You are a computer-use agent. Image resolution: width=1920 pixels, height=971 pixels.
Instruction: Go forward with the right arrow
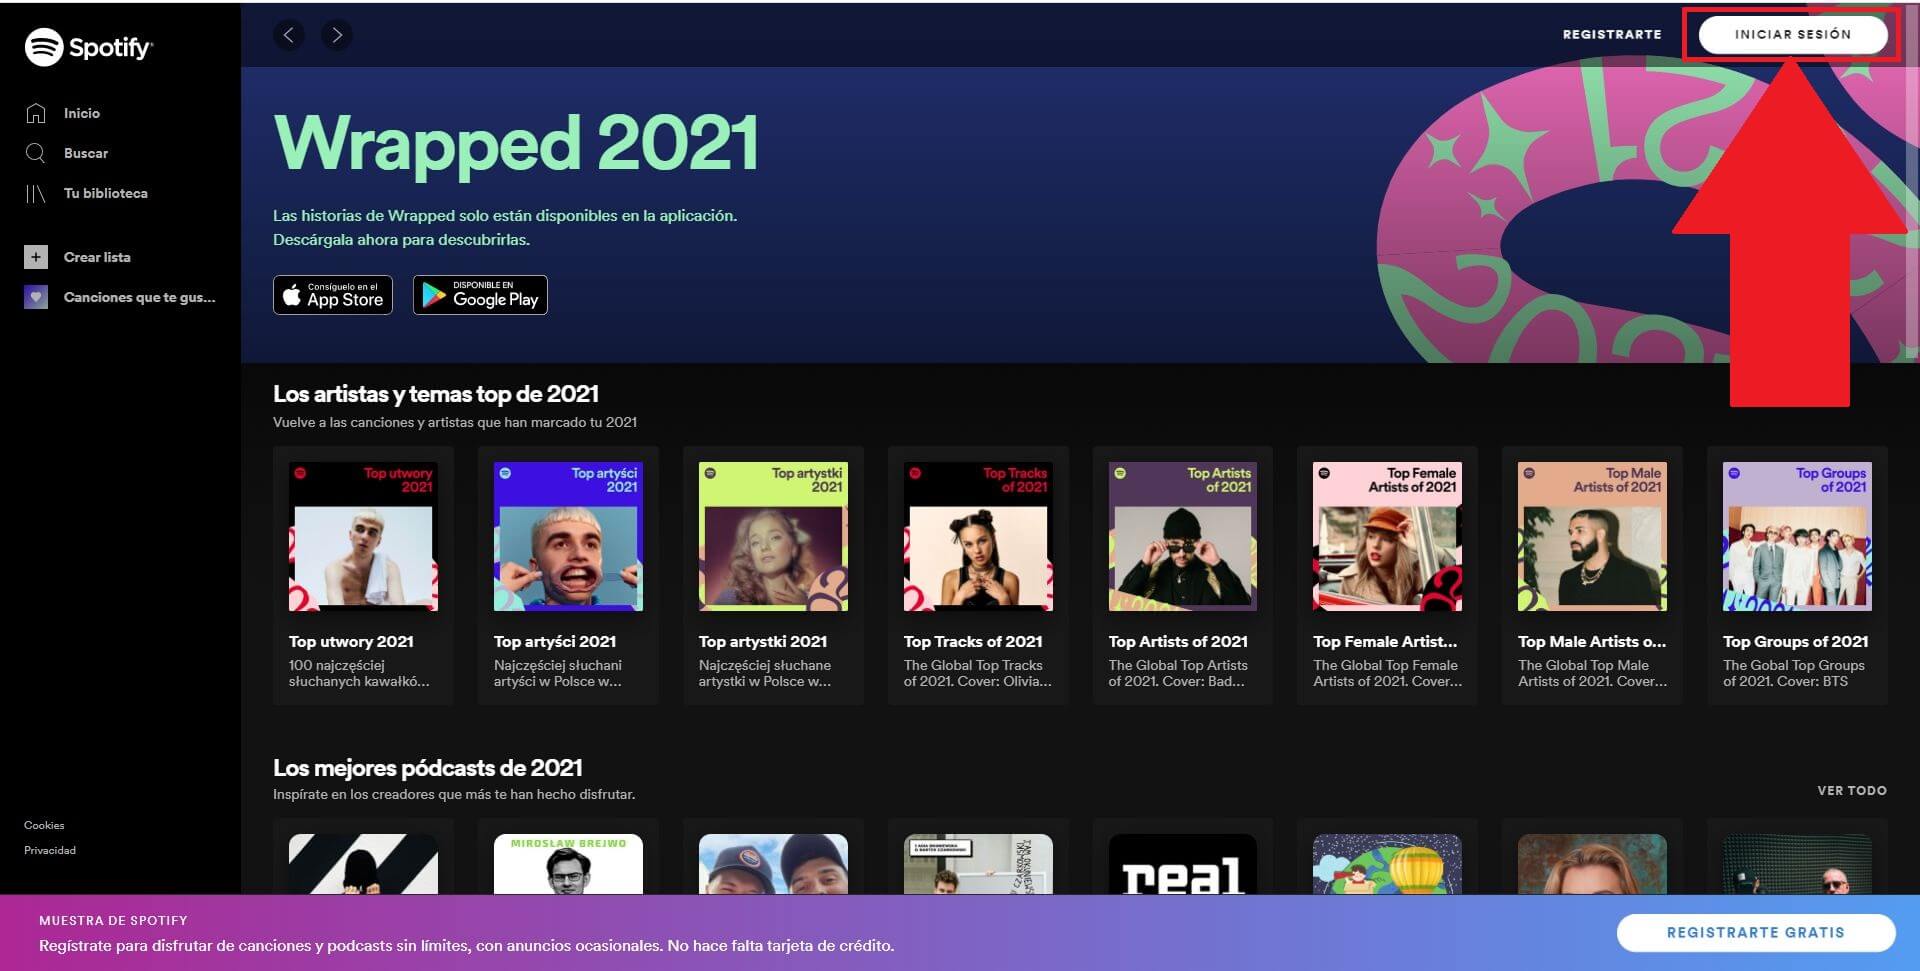pos(337,35)
